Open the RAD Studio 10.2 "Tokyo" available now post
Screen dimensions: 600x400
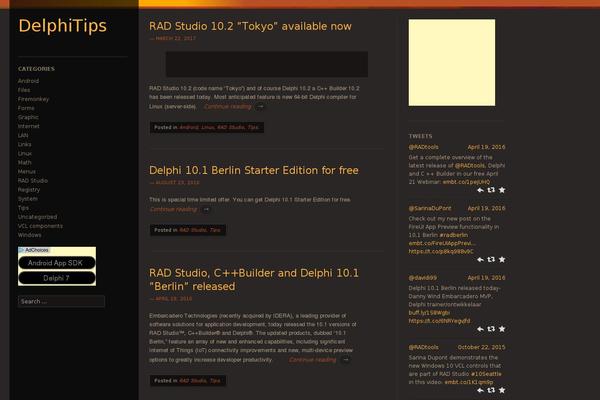coord(250,26)
